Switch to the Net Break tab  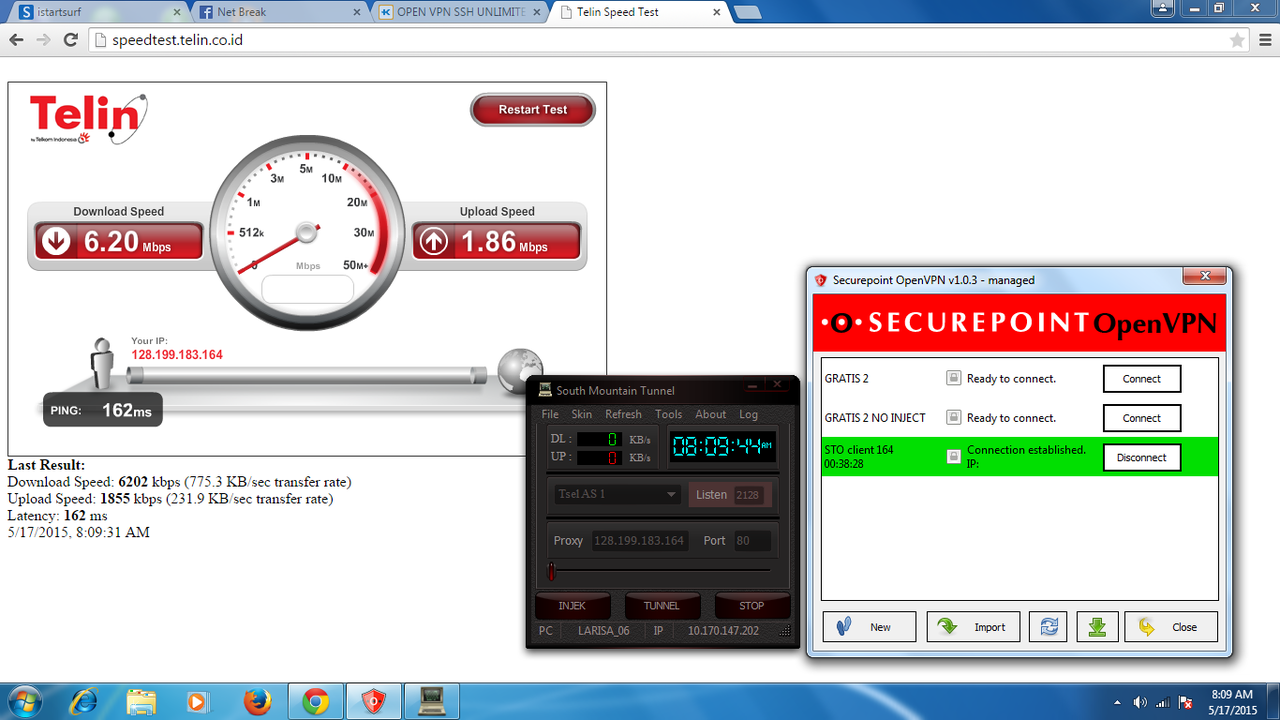[x=278, y=12]
